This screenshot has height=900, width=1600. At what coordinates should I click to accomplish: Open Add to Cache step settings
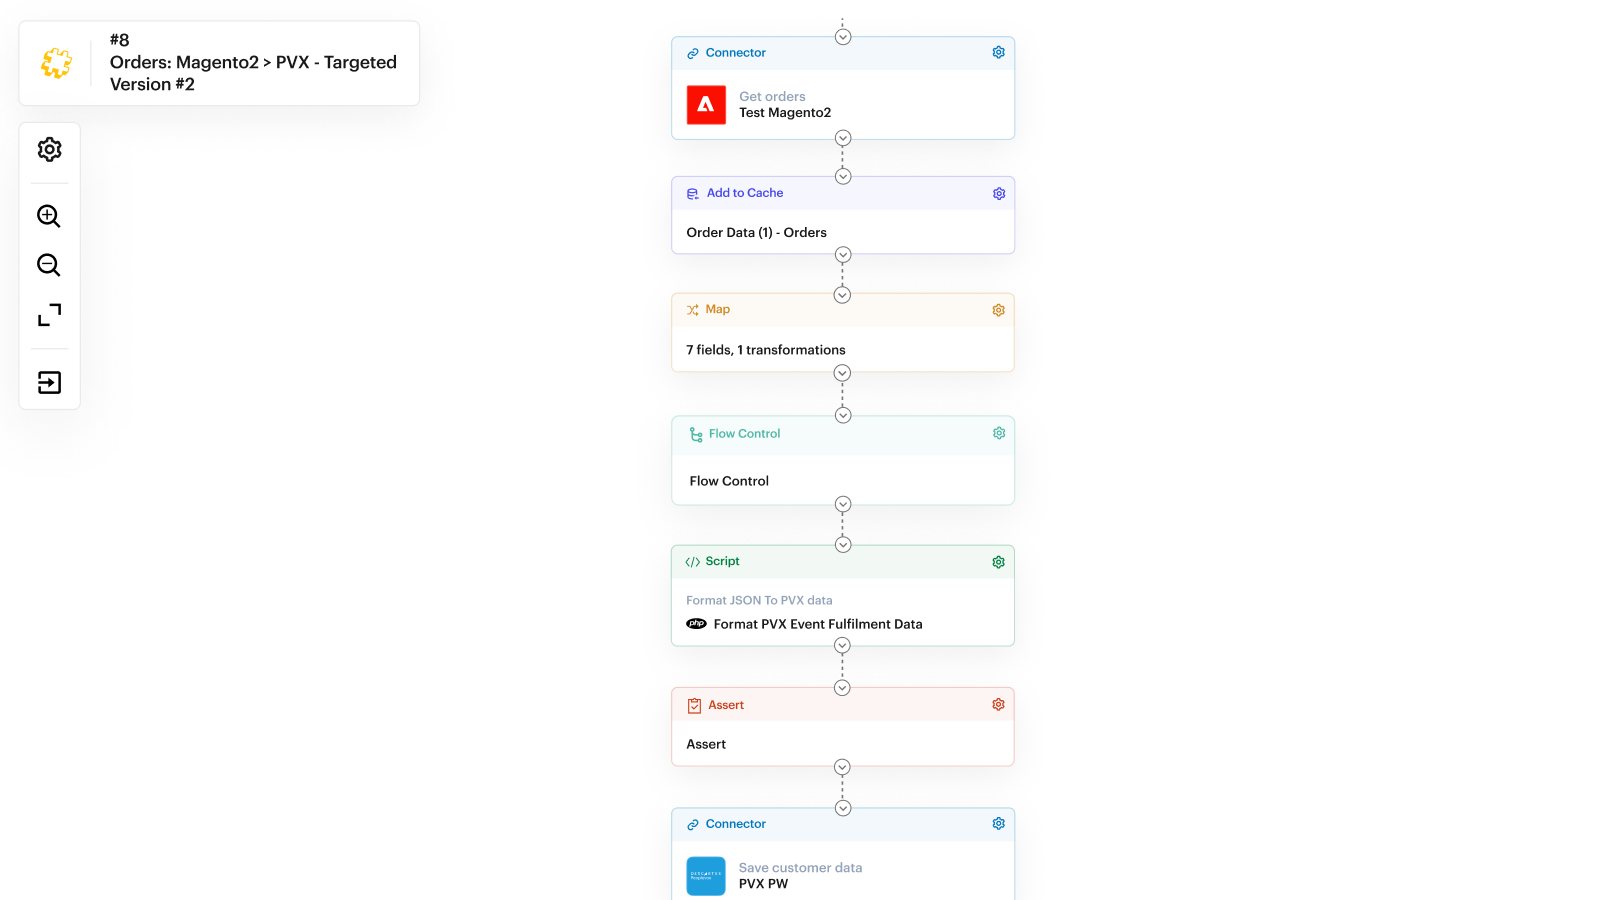tap(998, 194)
